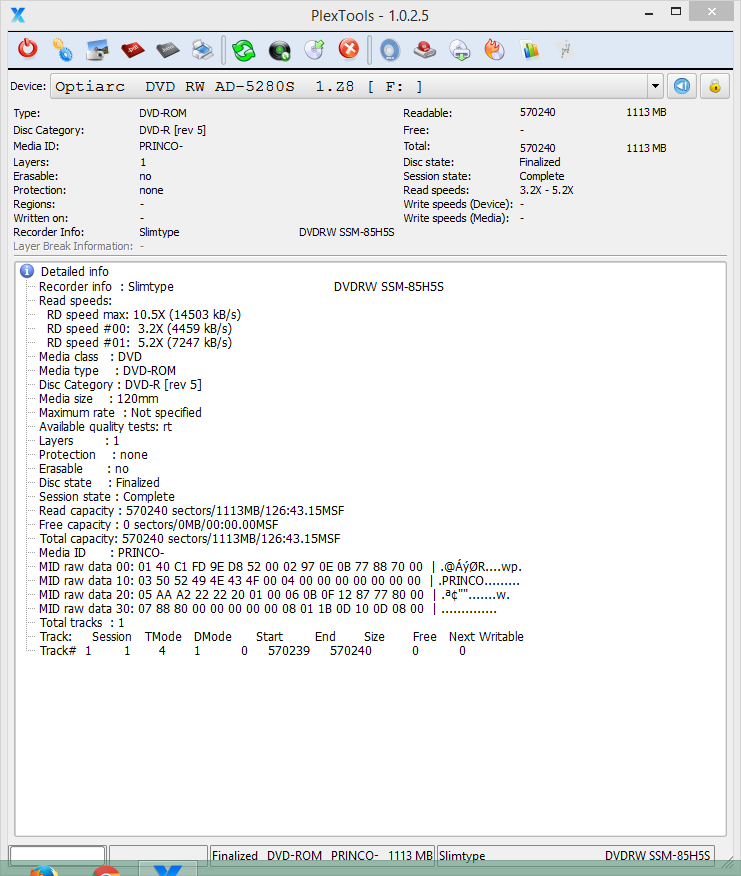The width and height of the screenshot is (741, 876).
Task: Click the status bar Slimtype DVDRW SSM-85H5S panel
Action: [576, 855]
